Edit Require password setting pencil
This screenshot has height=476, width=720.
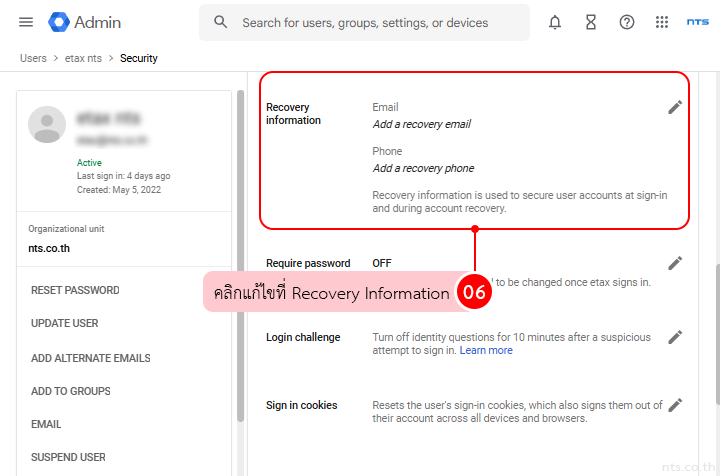675,263
